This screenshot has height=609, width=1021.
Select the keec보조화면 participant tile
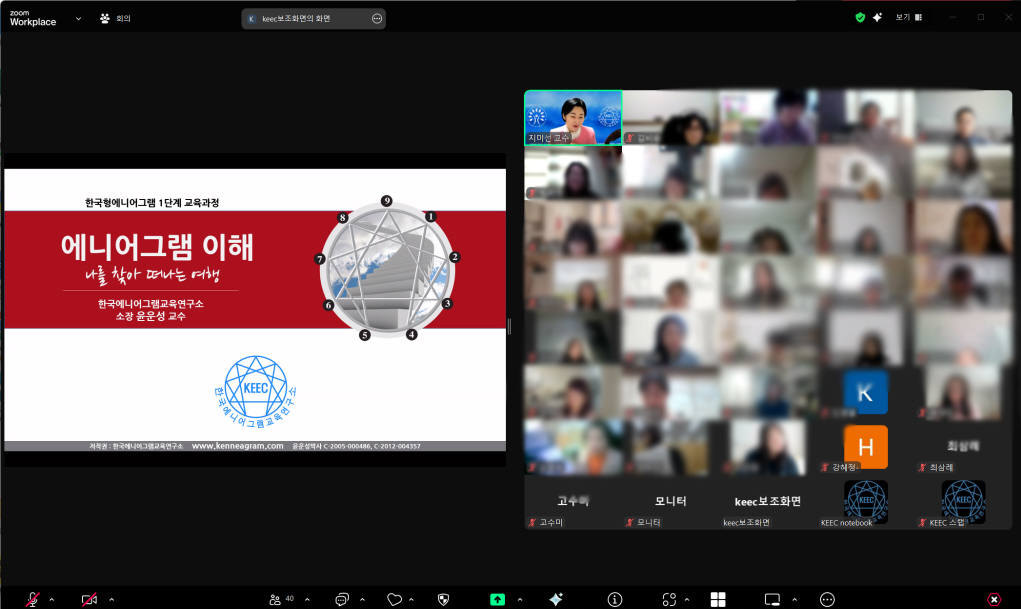coord(768,502)
